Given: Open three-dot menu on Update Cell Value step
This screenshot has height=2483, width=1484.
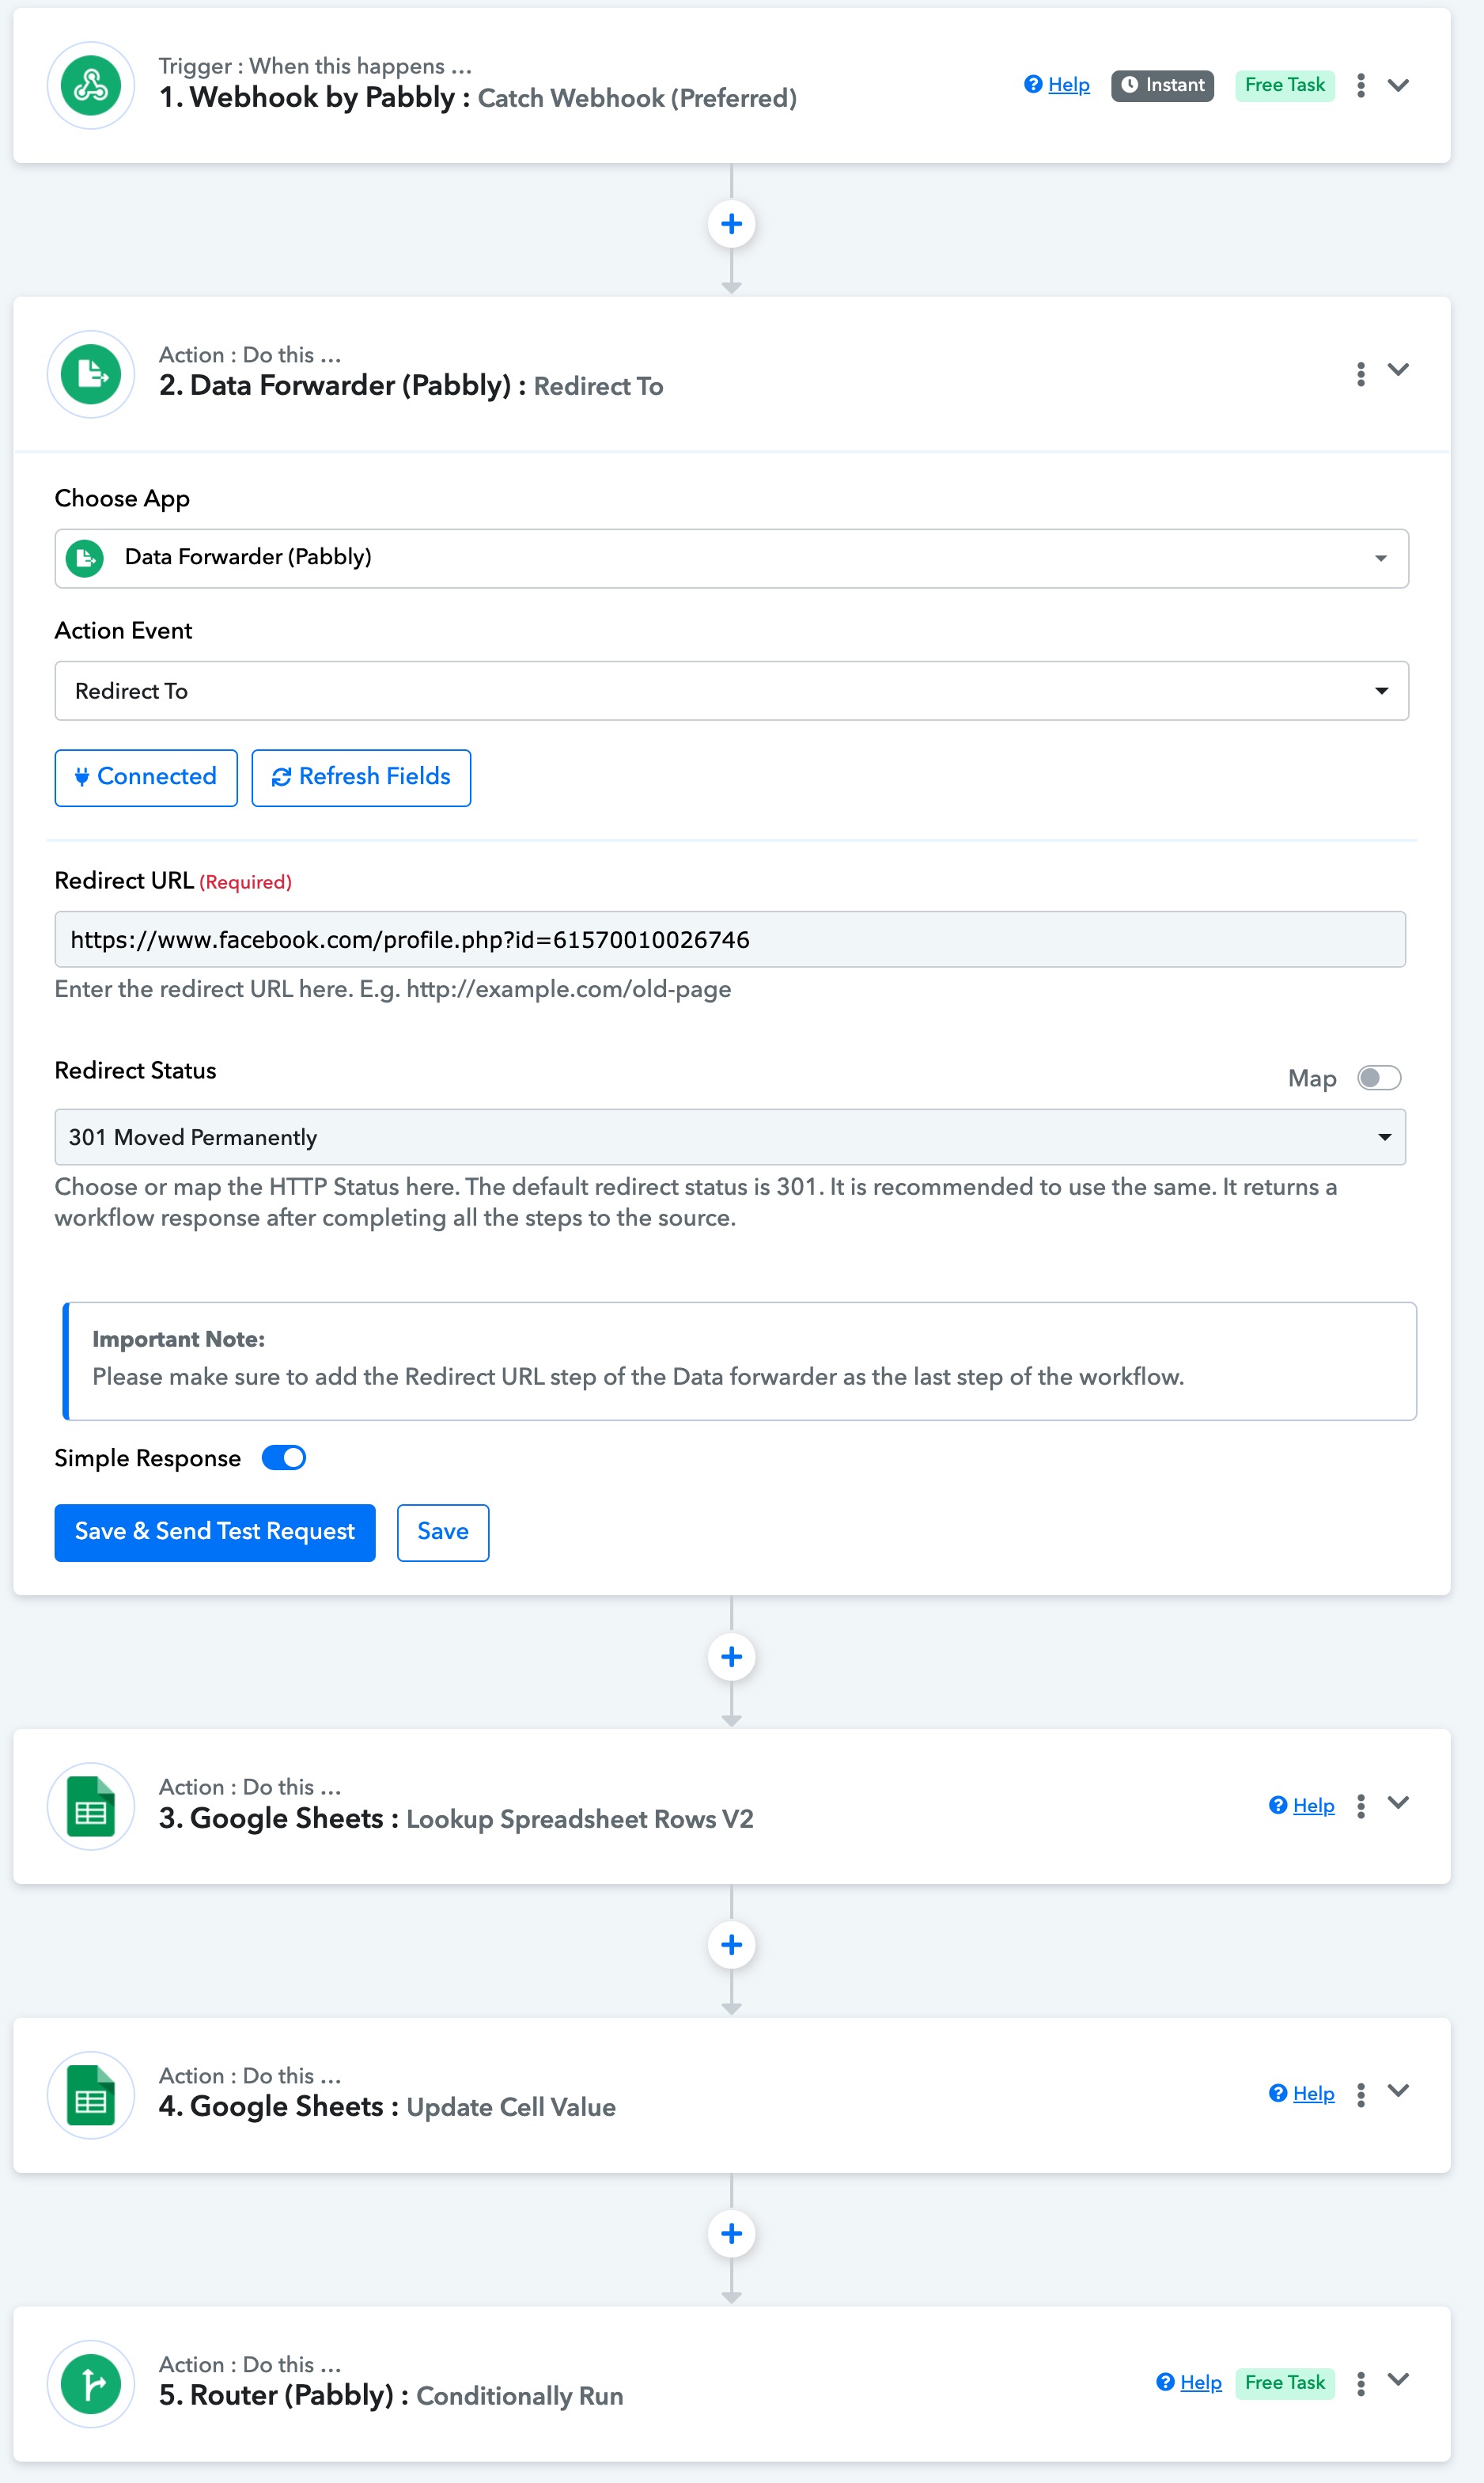Looking at the screenshot, I should point(1360,2094).
